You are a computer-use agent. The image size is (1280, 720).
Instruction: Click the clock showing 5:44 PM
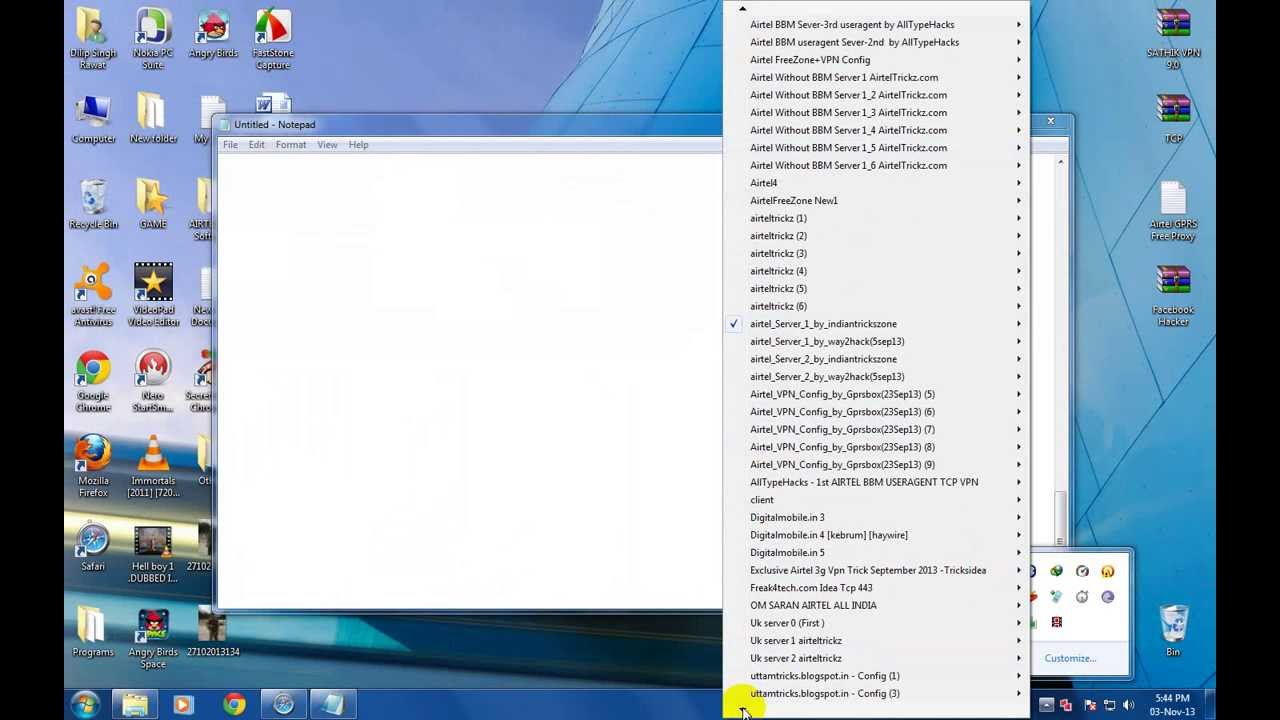click(x=1172, y=704)
